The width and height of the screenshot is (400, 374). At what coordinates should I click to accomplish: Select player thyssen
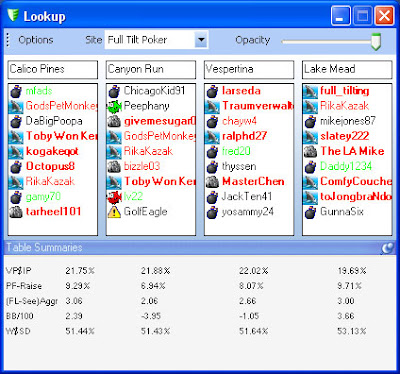(239, 166)
